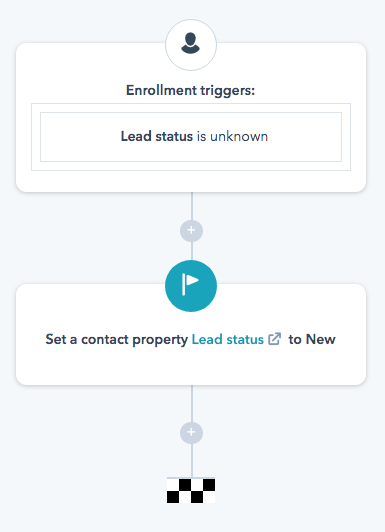Open the Lead status property link

[x=228, y=339]
